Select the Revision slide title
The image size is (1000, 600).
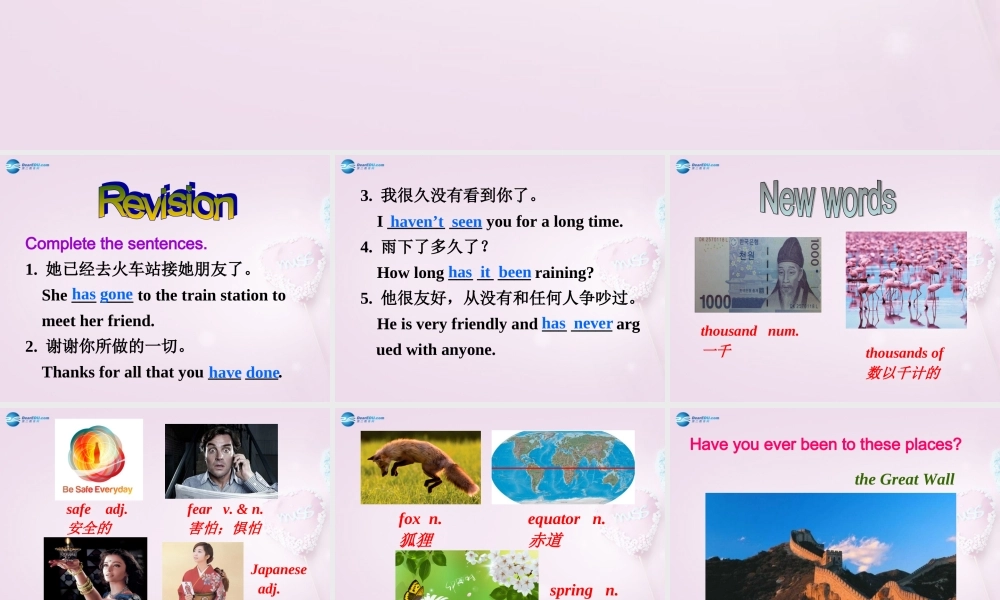tap(166, 200)
